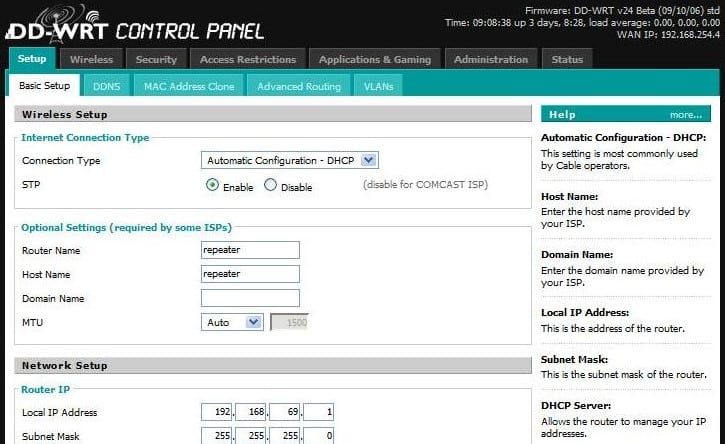Open the Administration tab
The height and width of the screenshot is (444, 725).
[491, 59]
